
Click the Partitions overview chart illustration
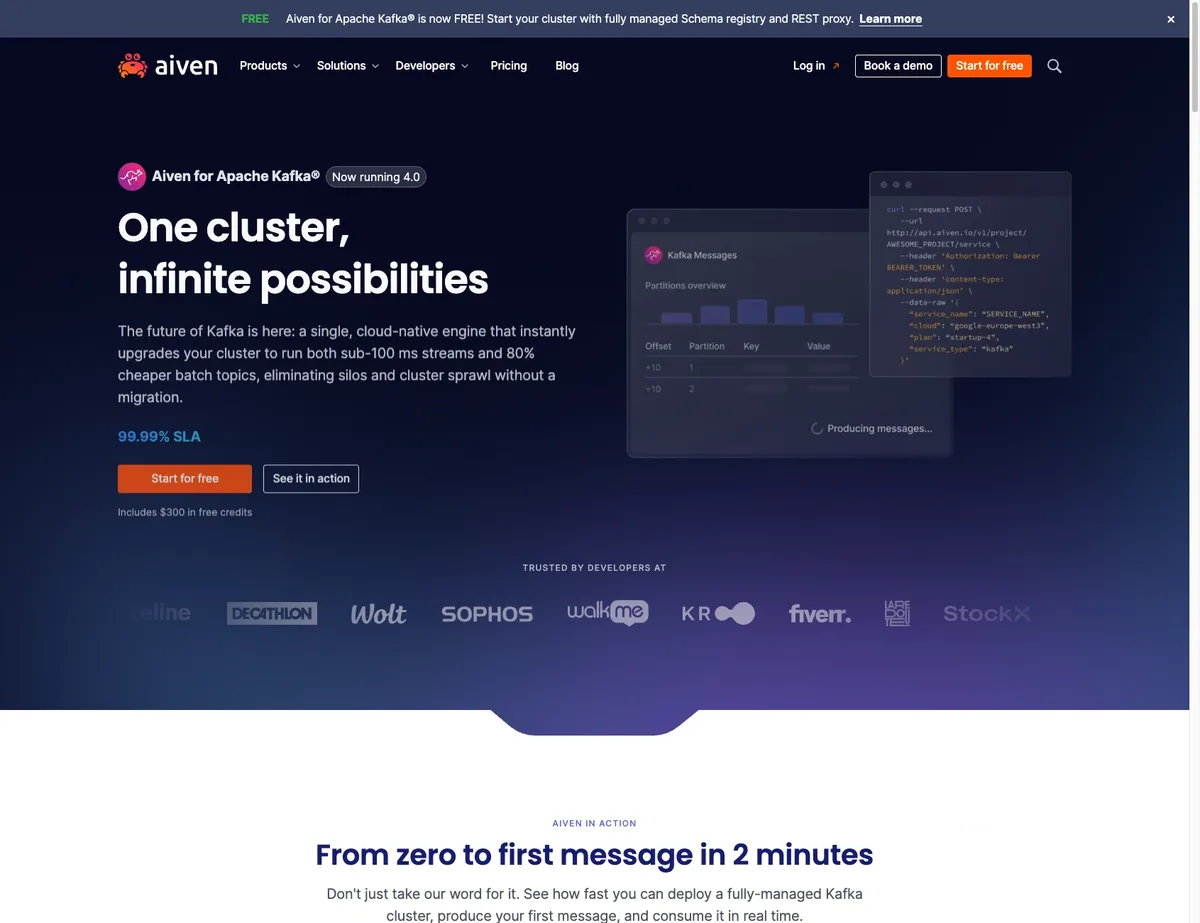coord(752,311)
